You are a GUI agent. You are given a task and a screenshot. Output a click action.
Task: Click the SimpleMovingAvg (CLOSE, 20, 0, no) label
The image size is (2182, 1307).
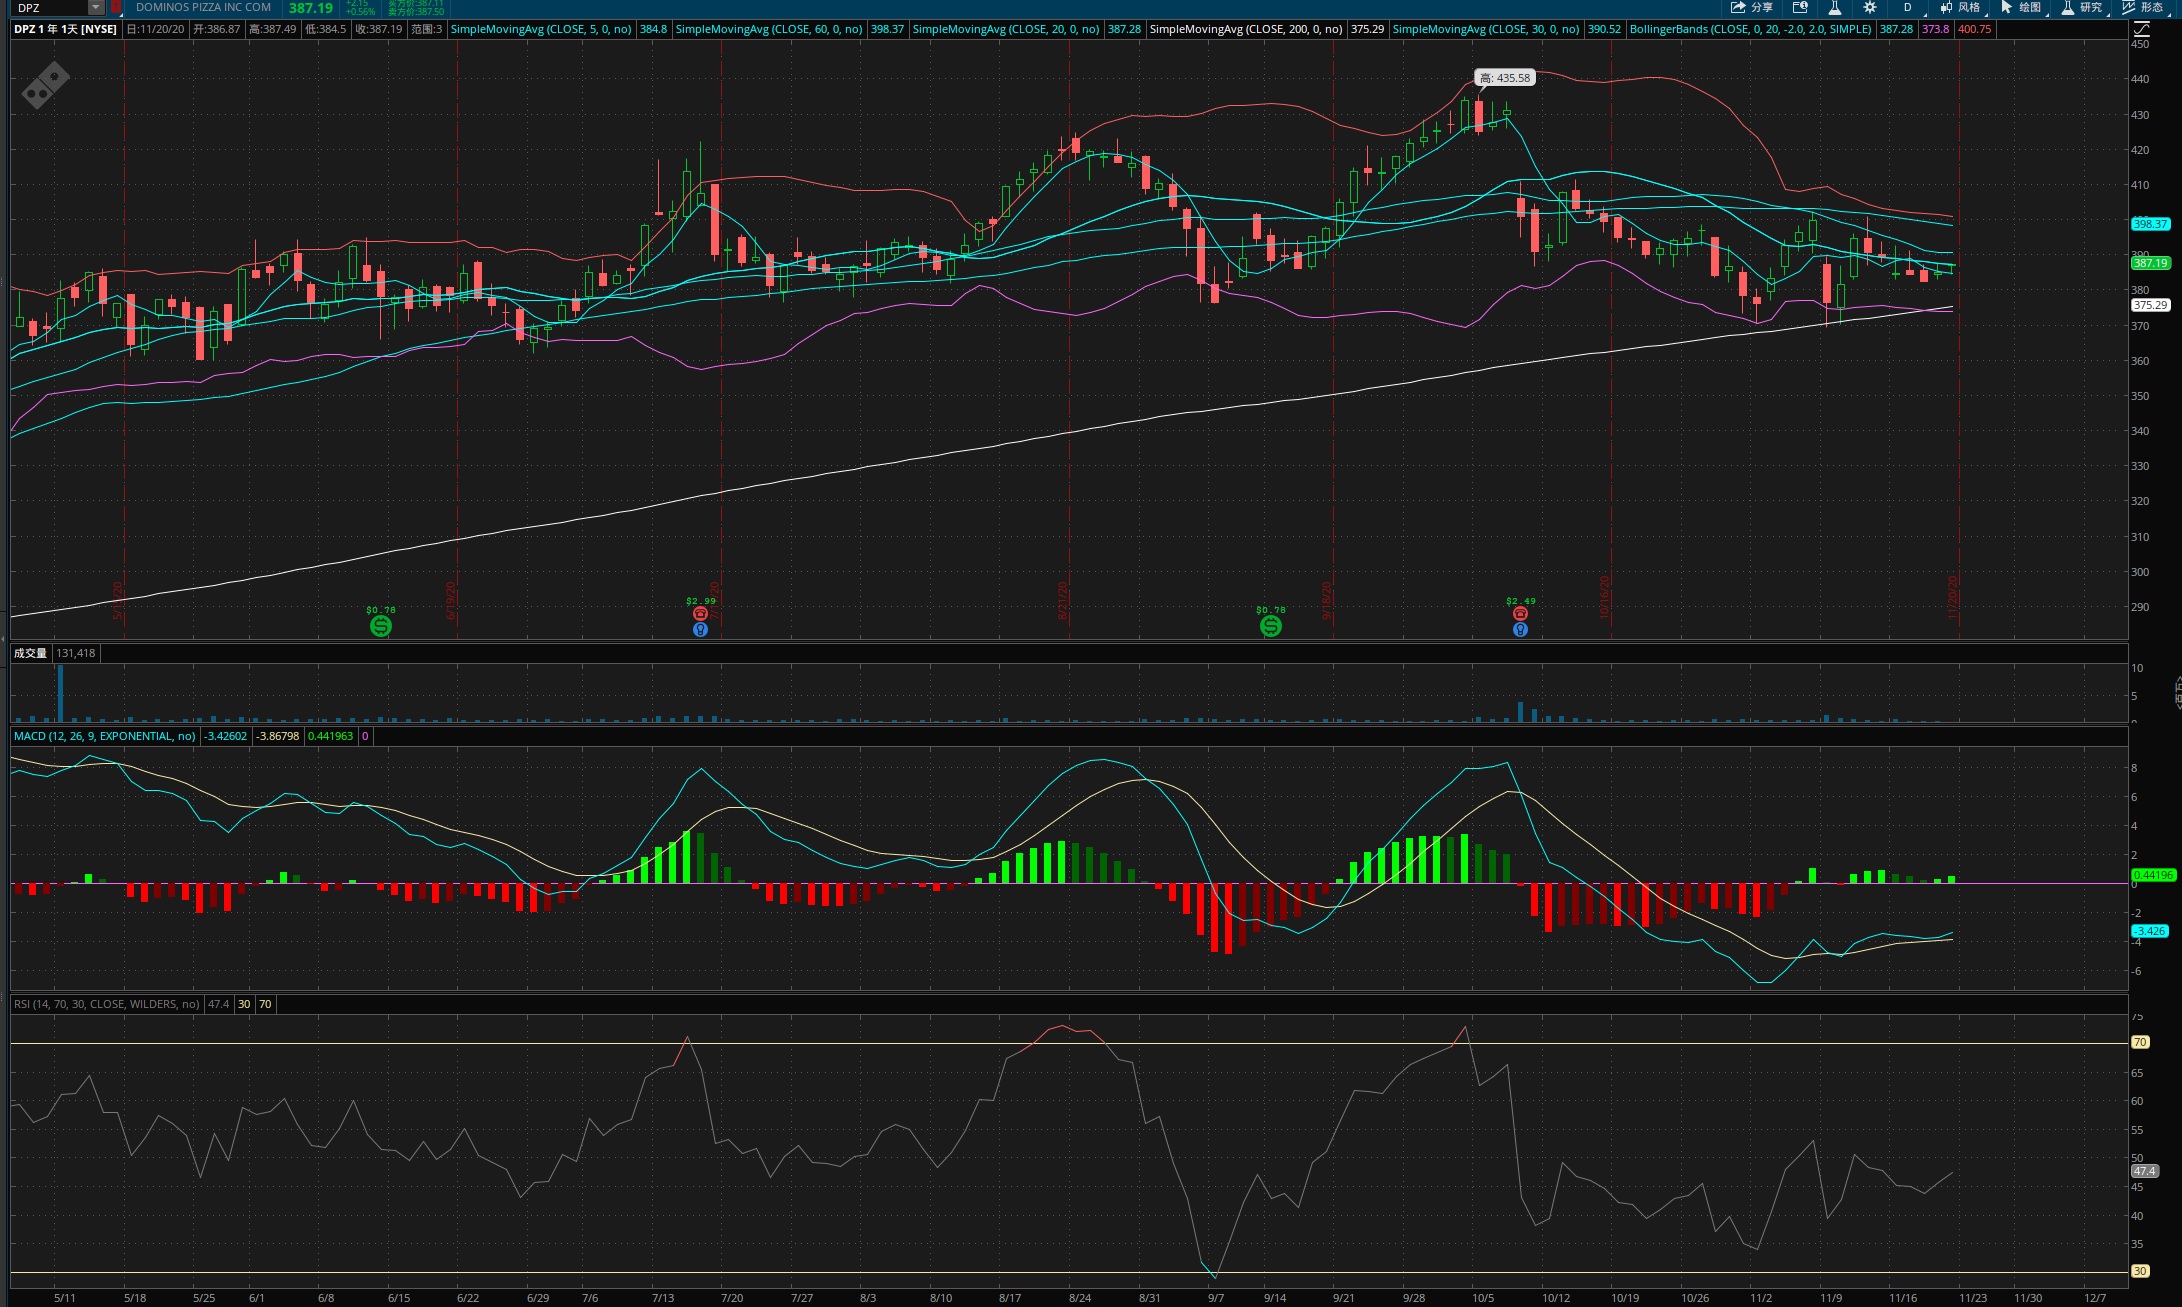tap(1006, 29)
